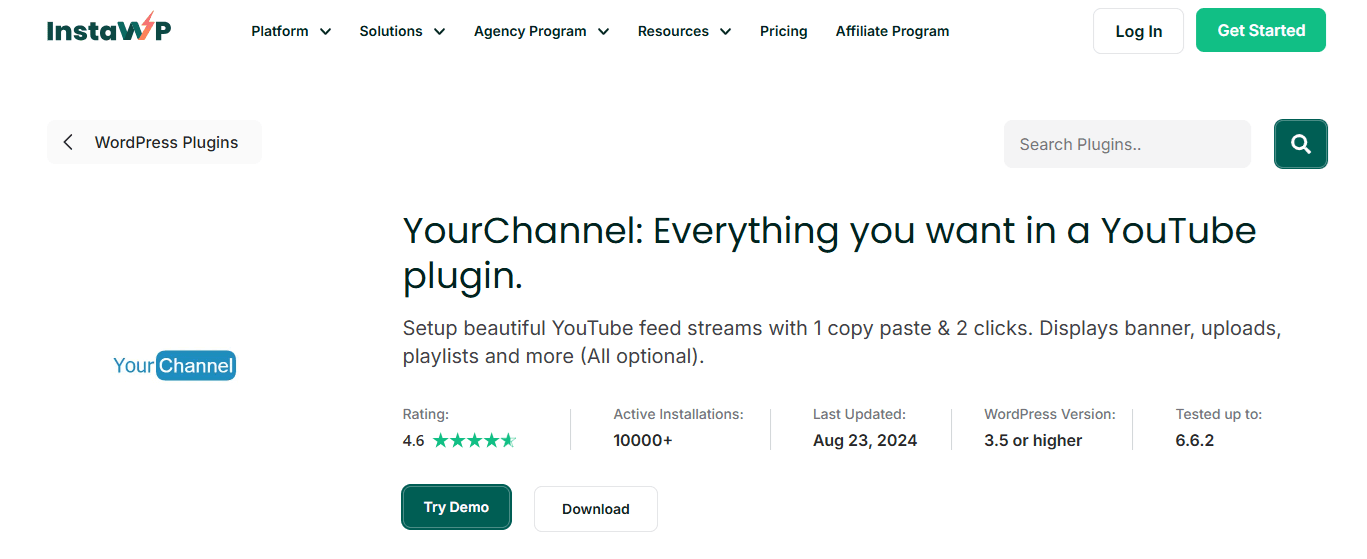This screenshot has width=1367, height=559.
Task: Click the YourChannel plugin logo
Action: coord(174,366)
